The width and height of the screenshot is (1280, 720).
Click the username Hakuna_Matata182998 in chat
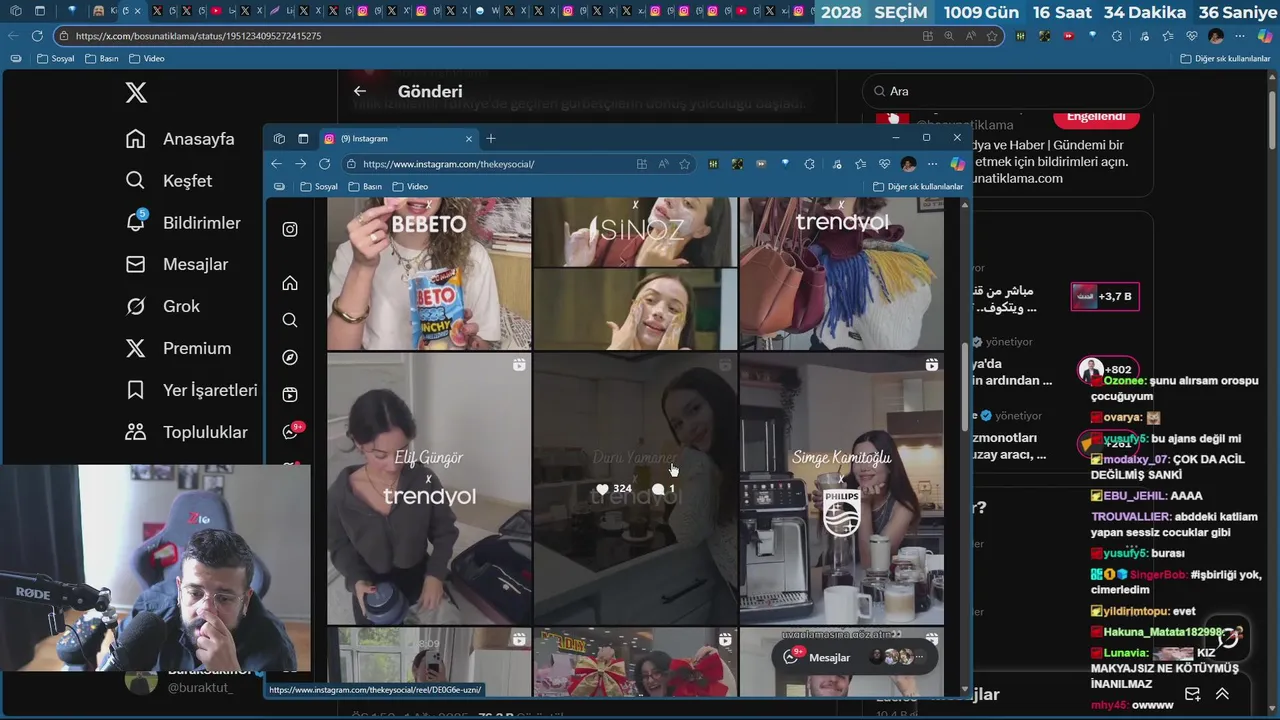coord(1163,632)
